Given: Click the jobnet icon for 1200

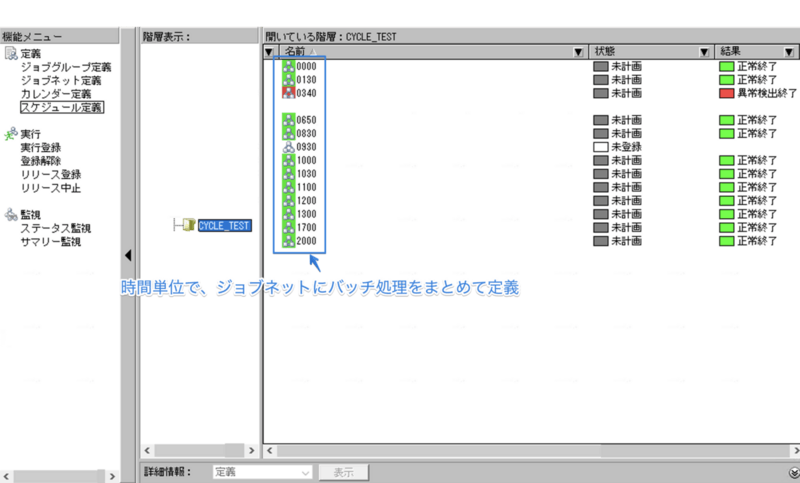Looking at the screenshot, I should pyautogui.click(x=289, y=200).
